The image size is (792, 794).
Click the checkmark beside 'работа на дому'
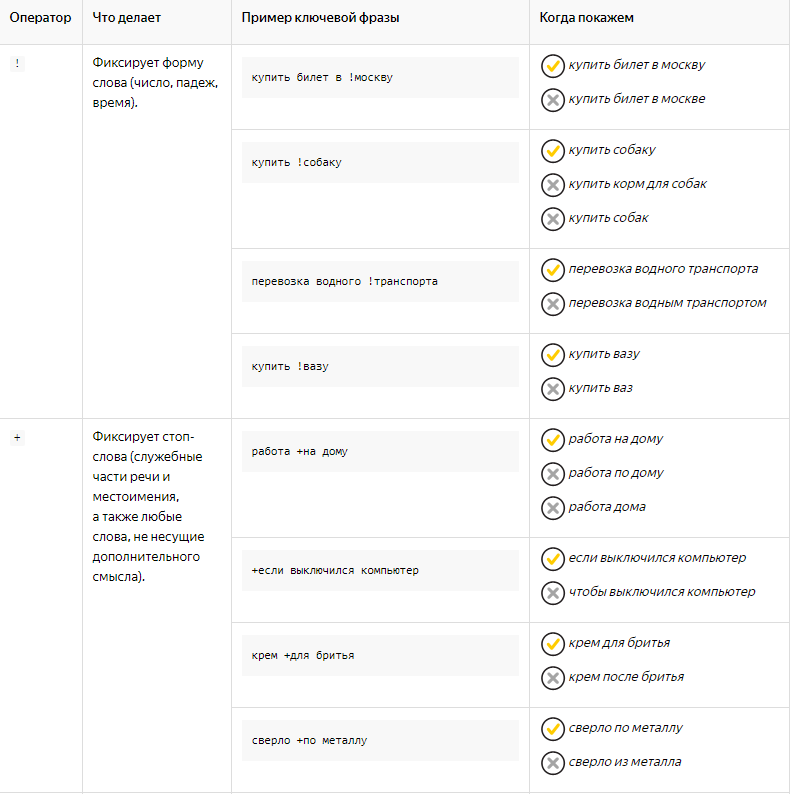point(552,440)
